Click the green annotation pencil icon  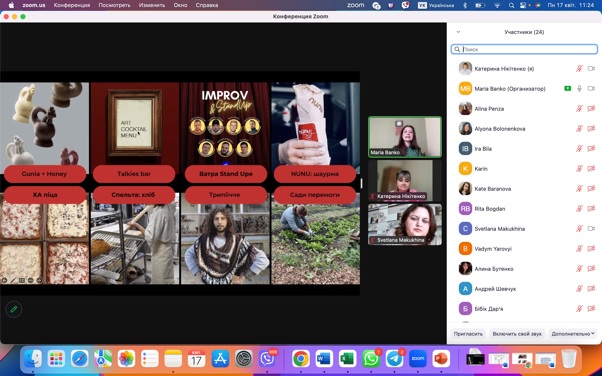[14, 309]
